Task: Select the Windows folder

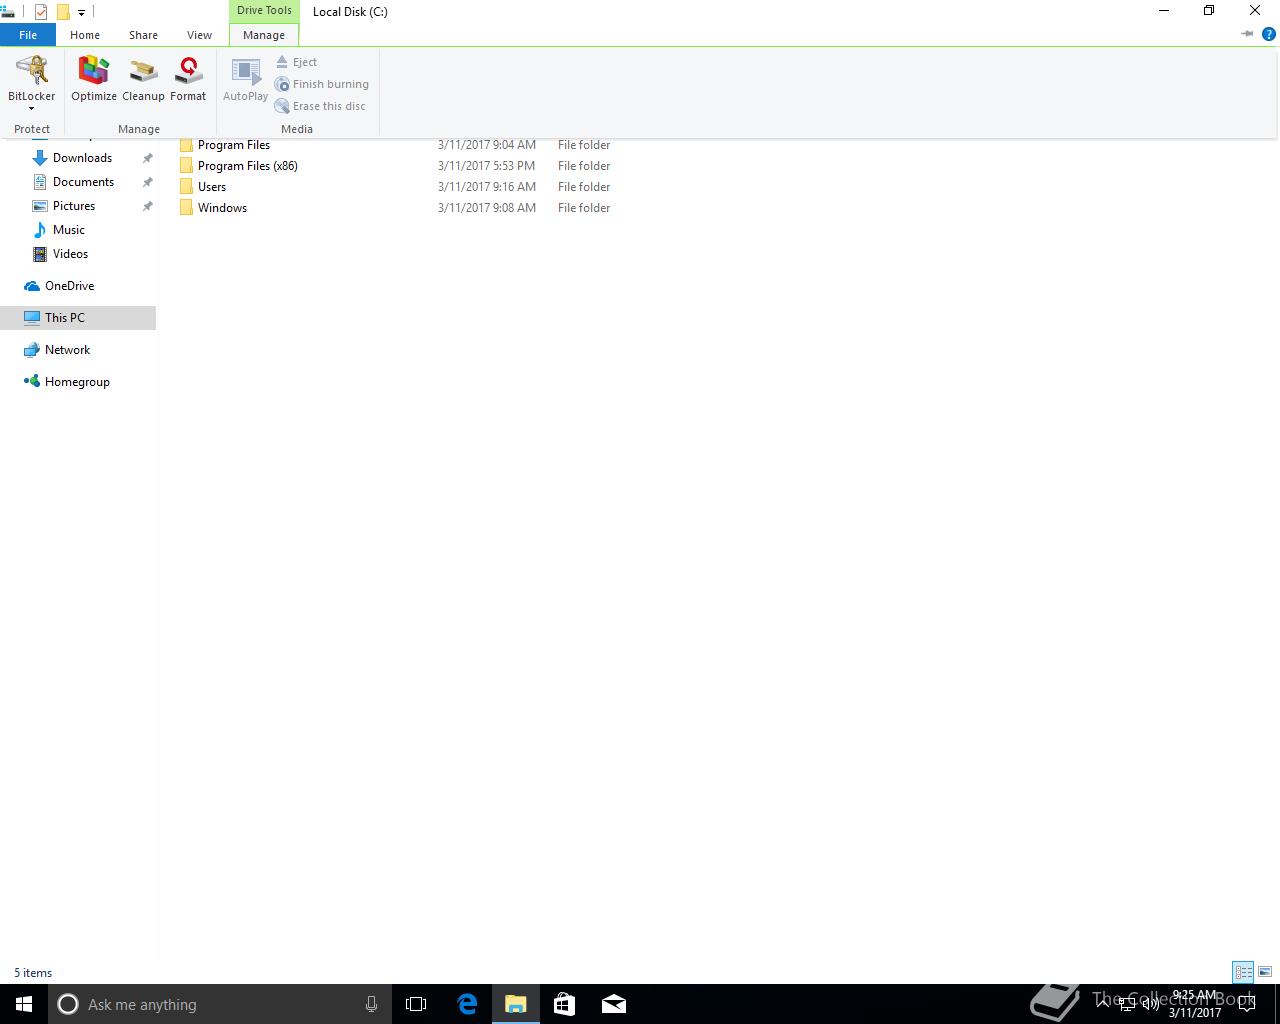Action: tap(222, 208)
